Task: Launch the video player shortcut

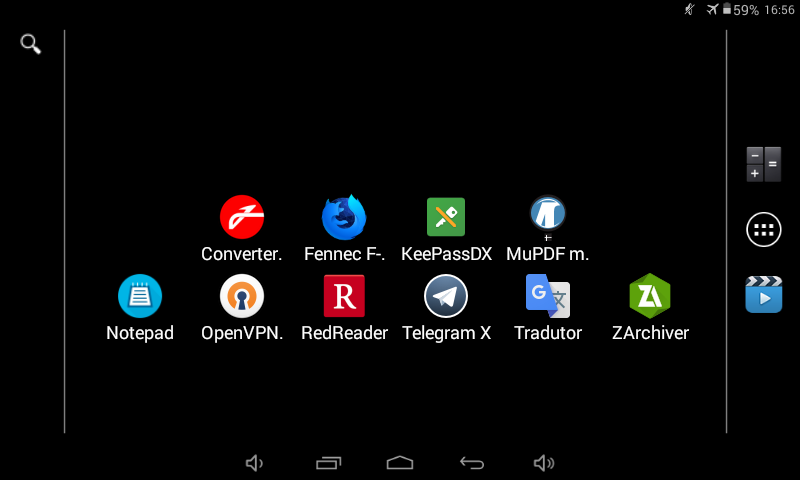Action: [764, 294]
